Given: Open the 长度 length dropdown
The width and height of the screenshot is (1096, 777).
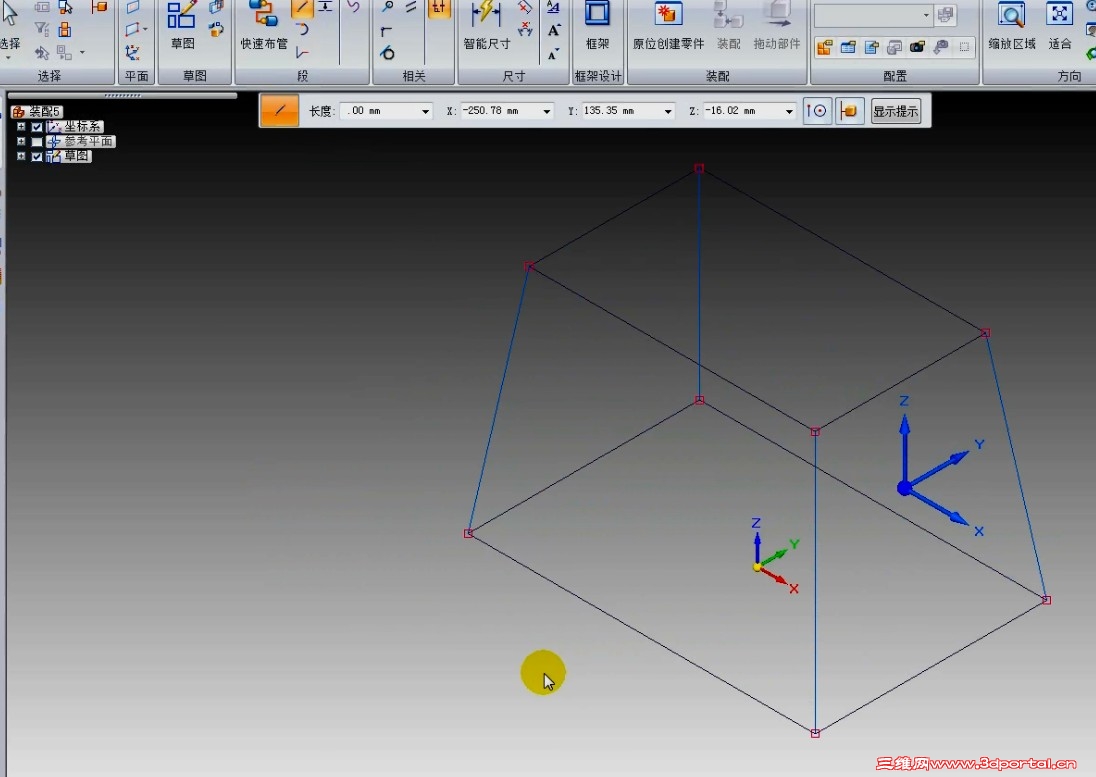Looking at the screenshot, I should 425,111.
